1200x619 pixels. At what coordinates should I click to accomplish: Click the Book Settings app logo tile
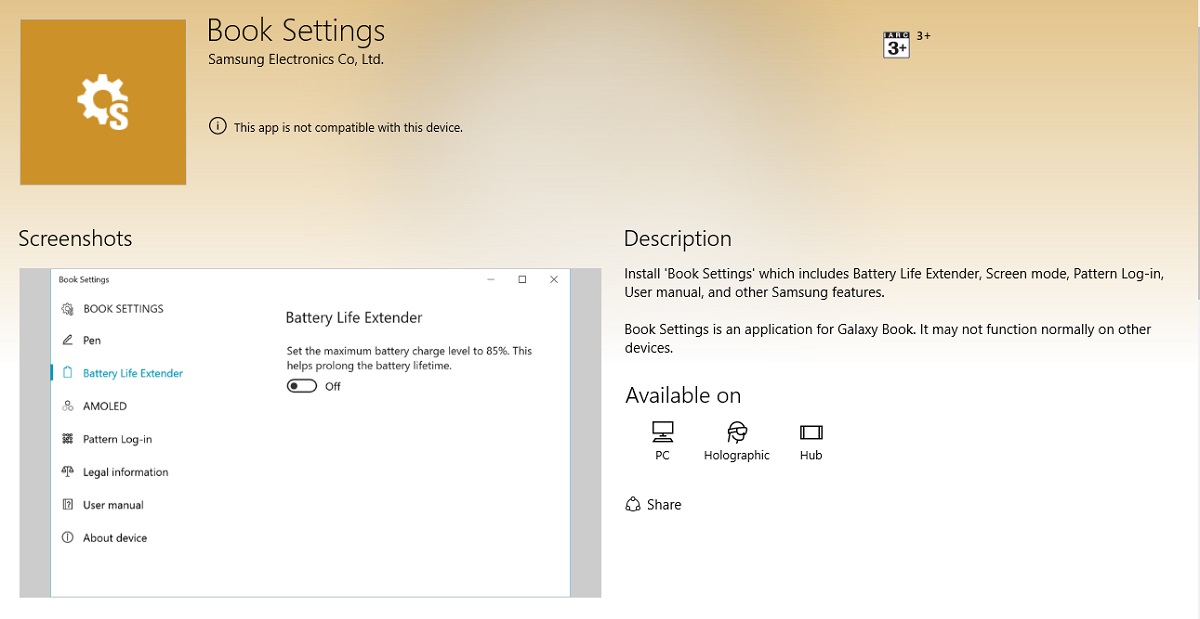click(103, 102)
